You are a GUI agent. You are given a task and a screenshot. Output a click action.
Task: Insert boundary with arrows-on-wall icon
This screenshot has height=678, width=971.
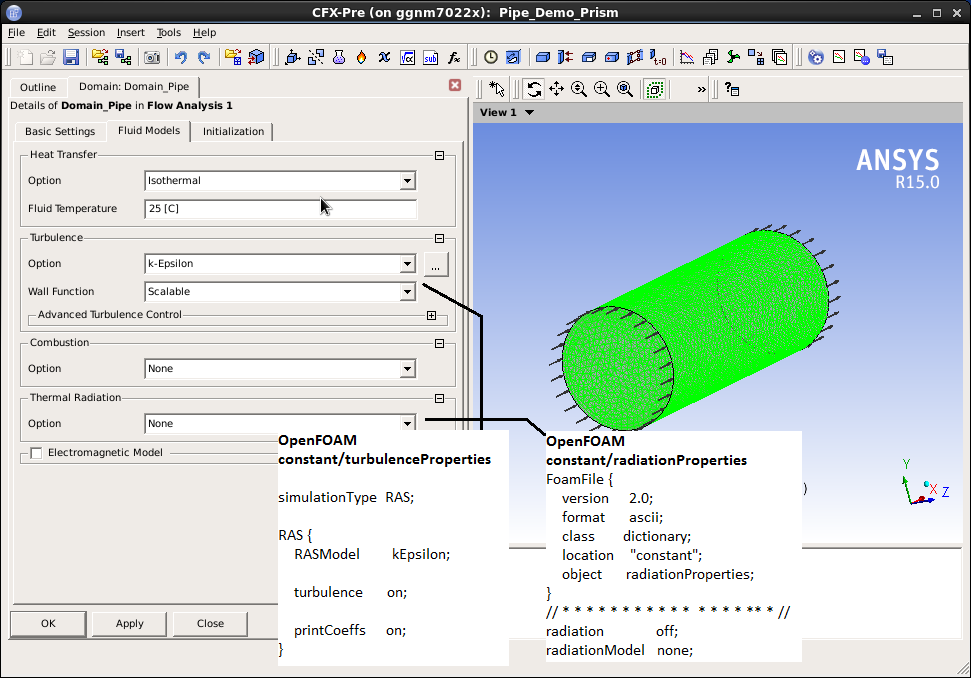tap(565, 58)
